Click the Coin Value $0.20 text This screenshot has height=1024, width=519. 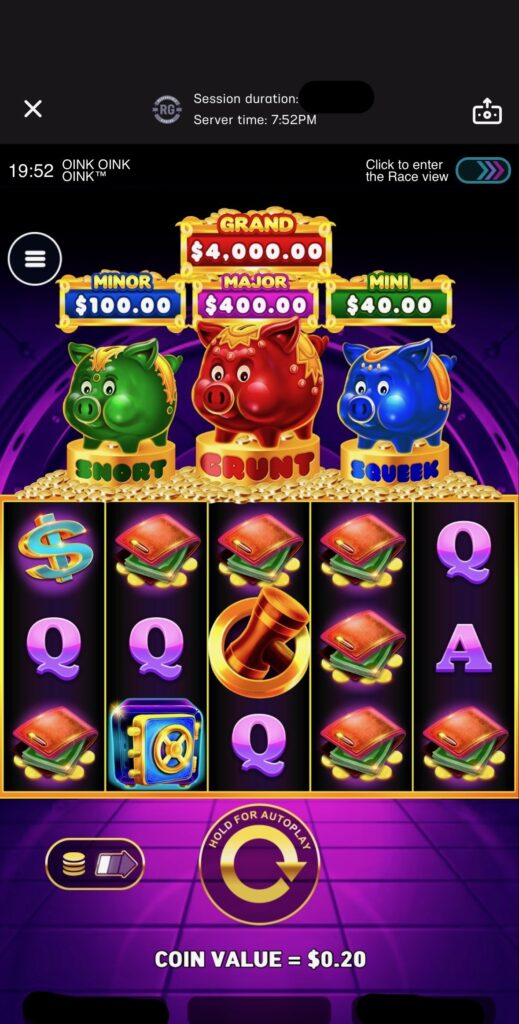[x=260, y=959]
